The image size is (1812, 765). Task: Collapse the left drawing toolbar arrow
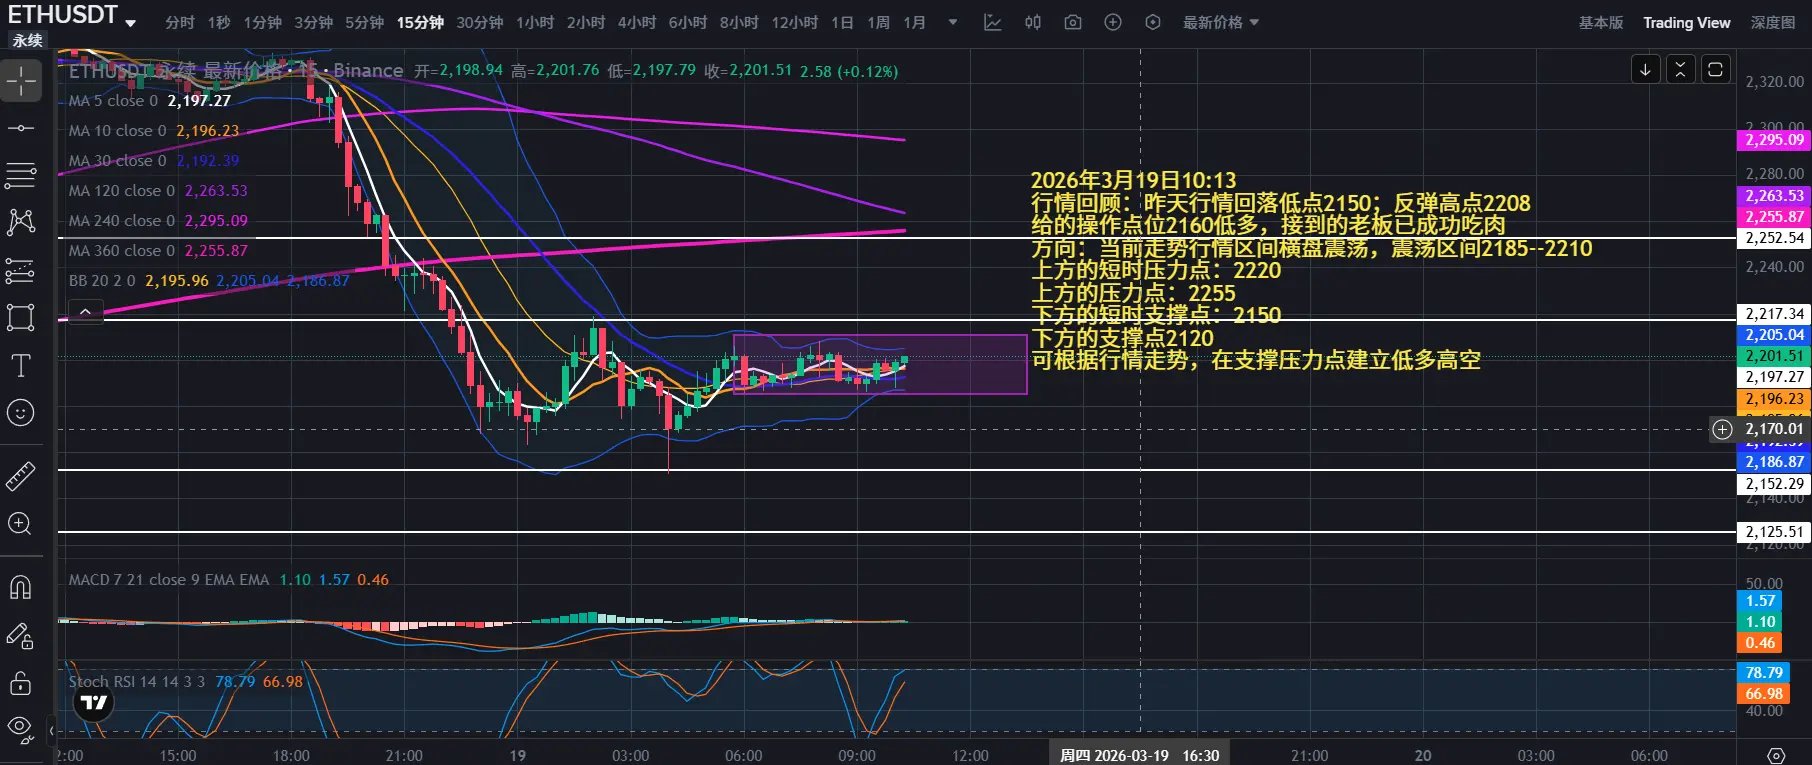[52, 731]
